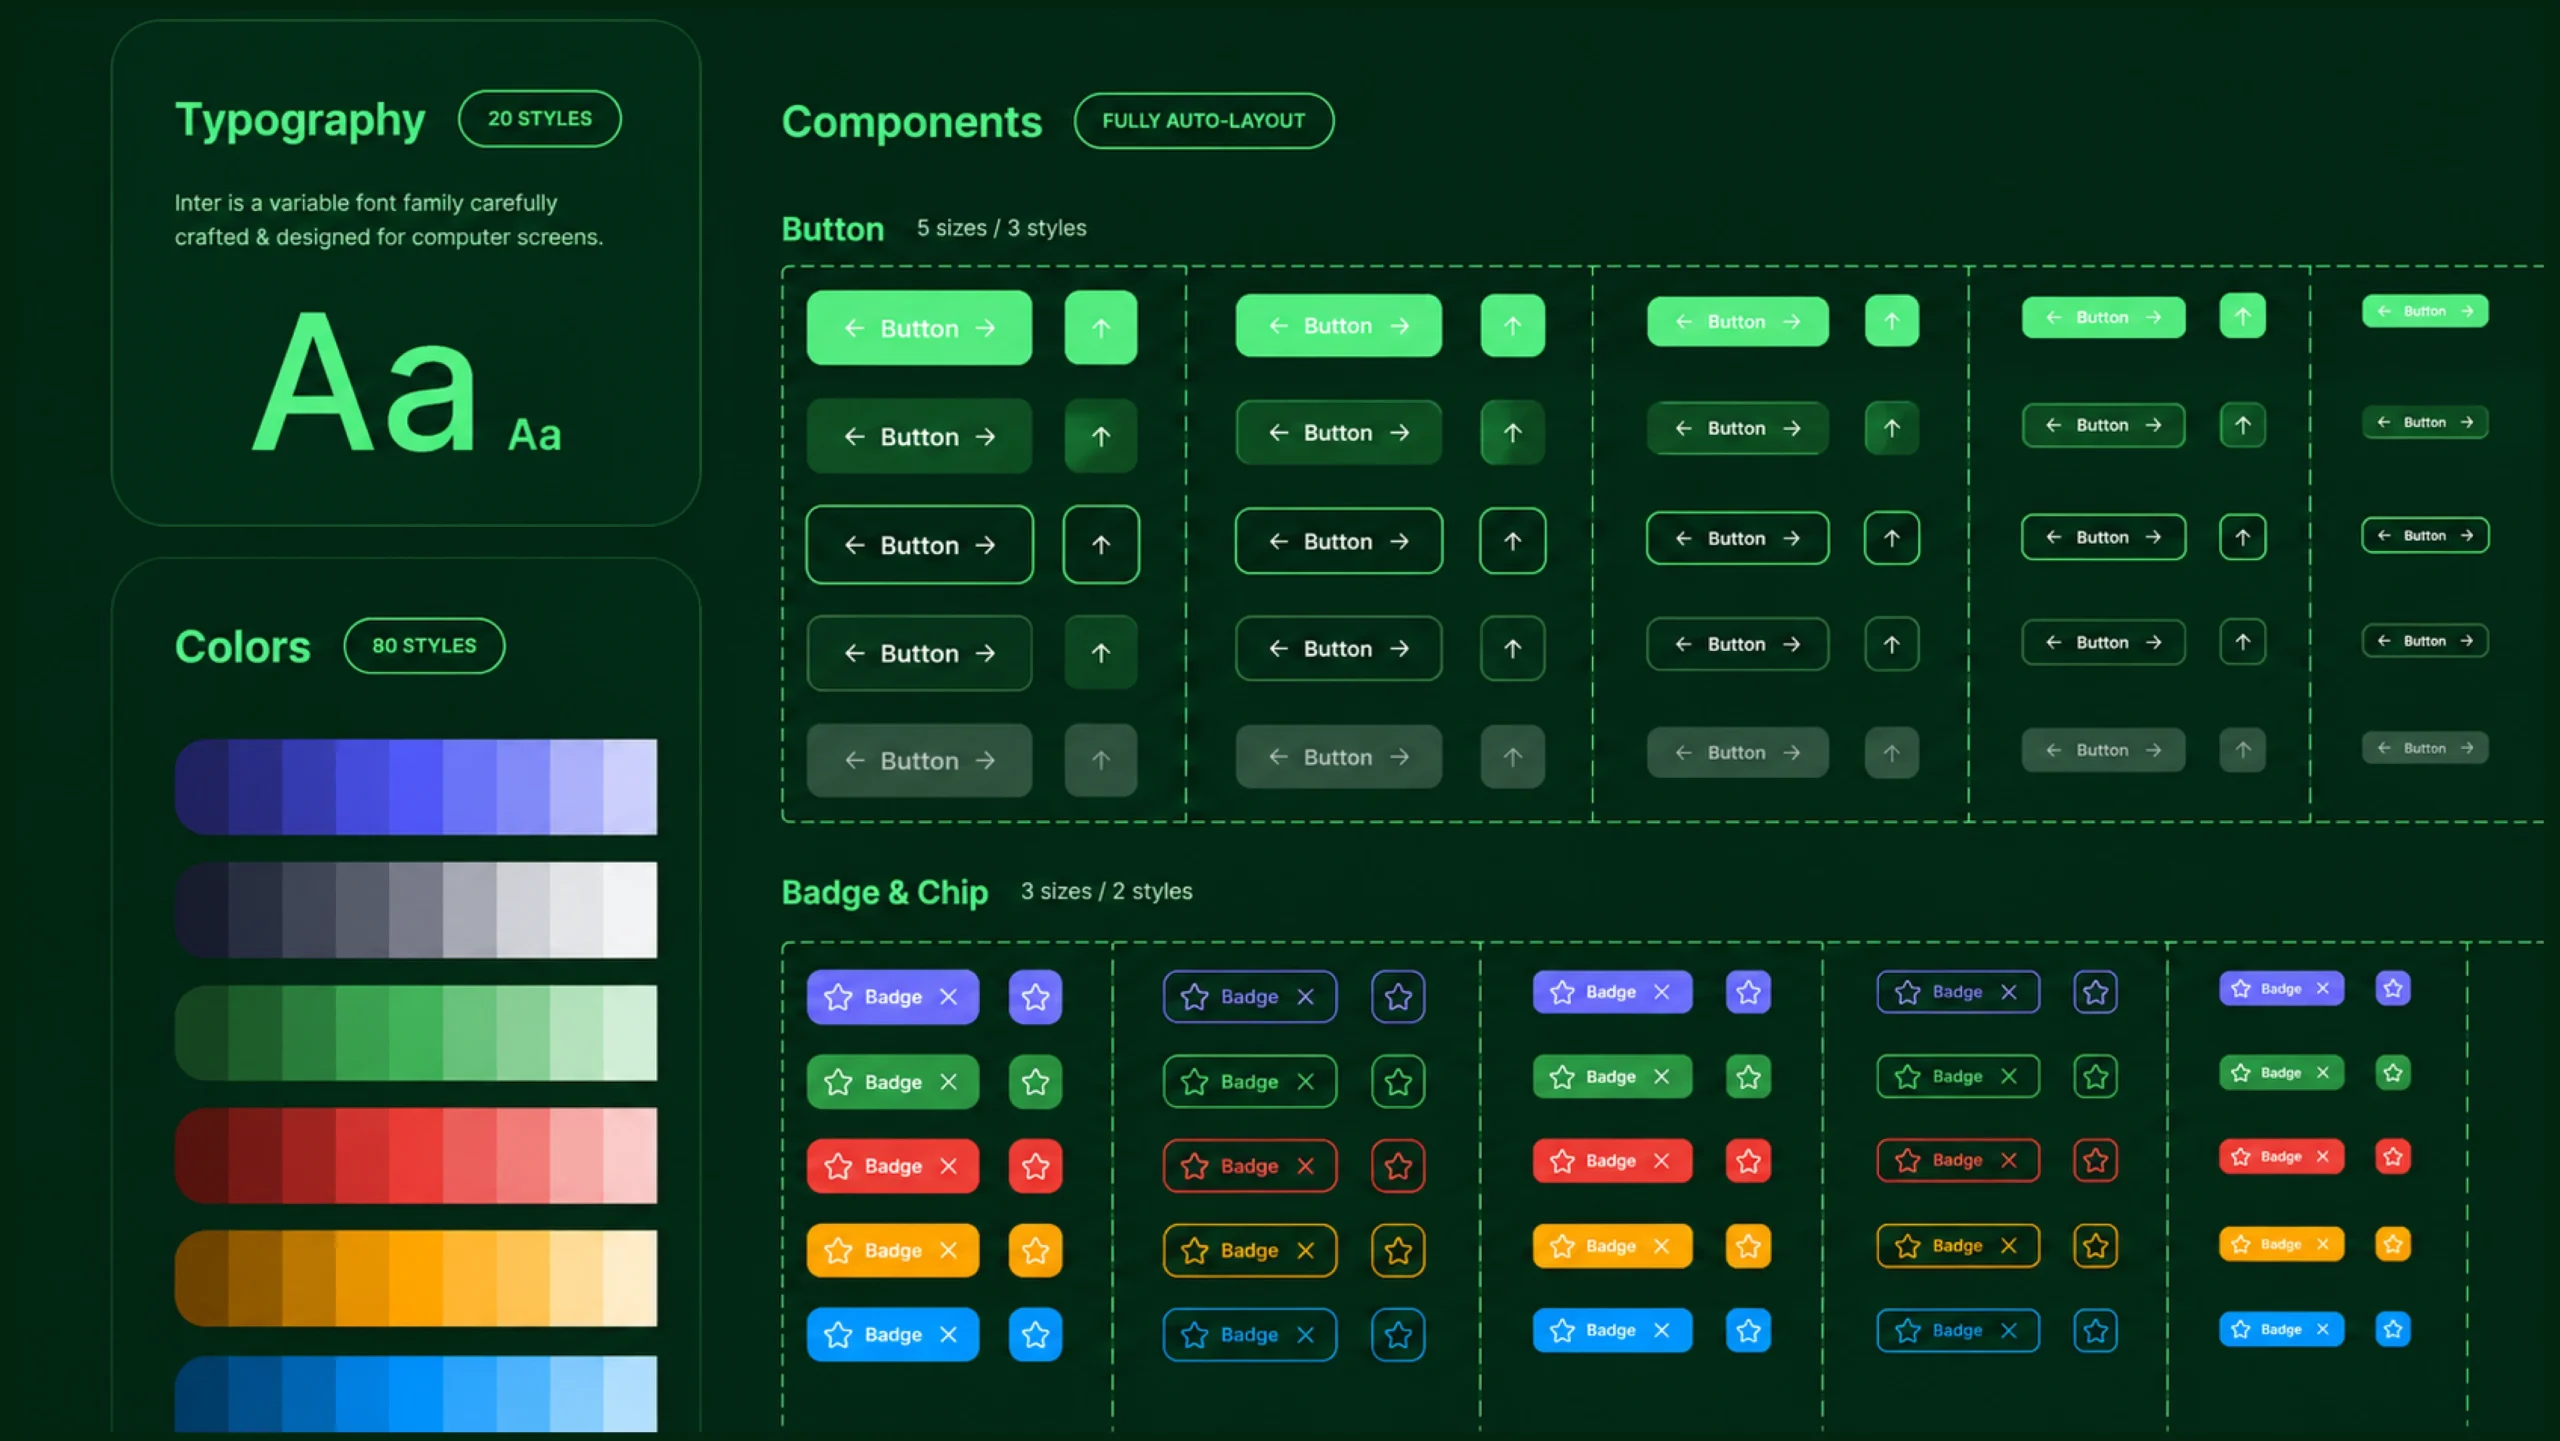2560x1441 pixels.
Task: Dismiss the large outlined orange Badge with its X
Action: [x=1305, y=1250]
